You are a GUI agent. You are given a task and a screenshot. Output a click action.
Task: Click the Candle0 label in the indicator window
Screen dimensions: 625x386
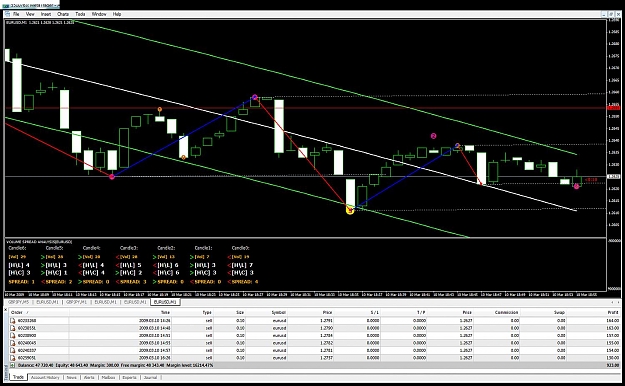point(240,248)
